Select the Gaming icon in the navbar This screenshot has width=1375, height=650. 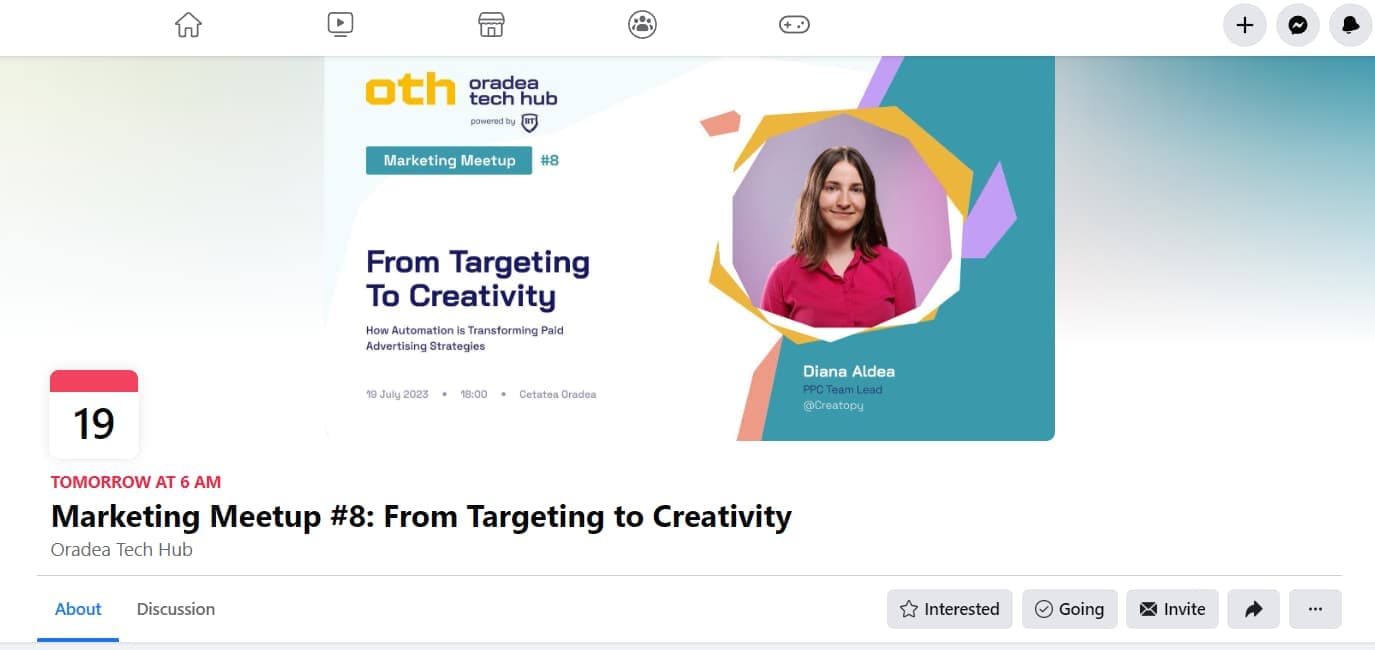(793, 23)
